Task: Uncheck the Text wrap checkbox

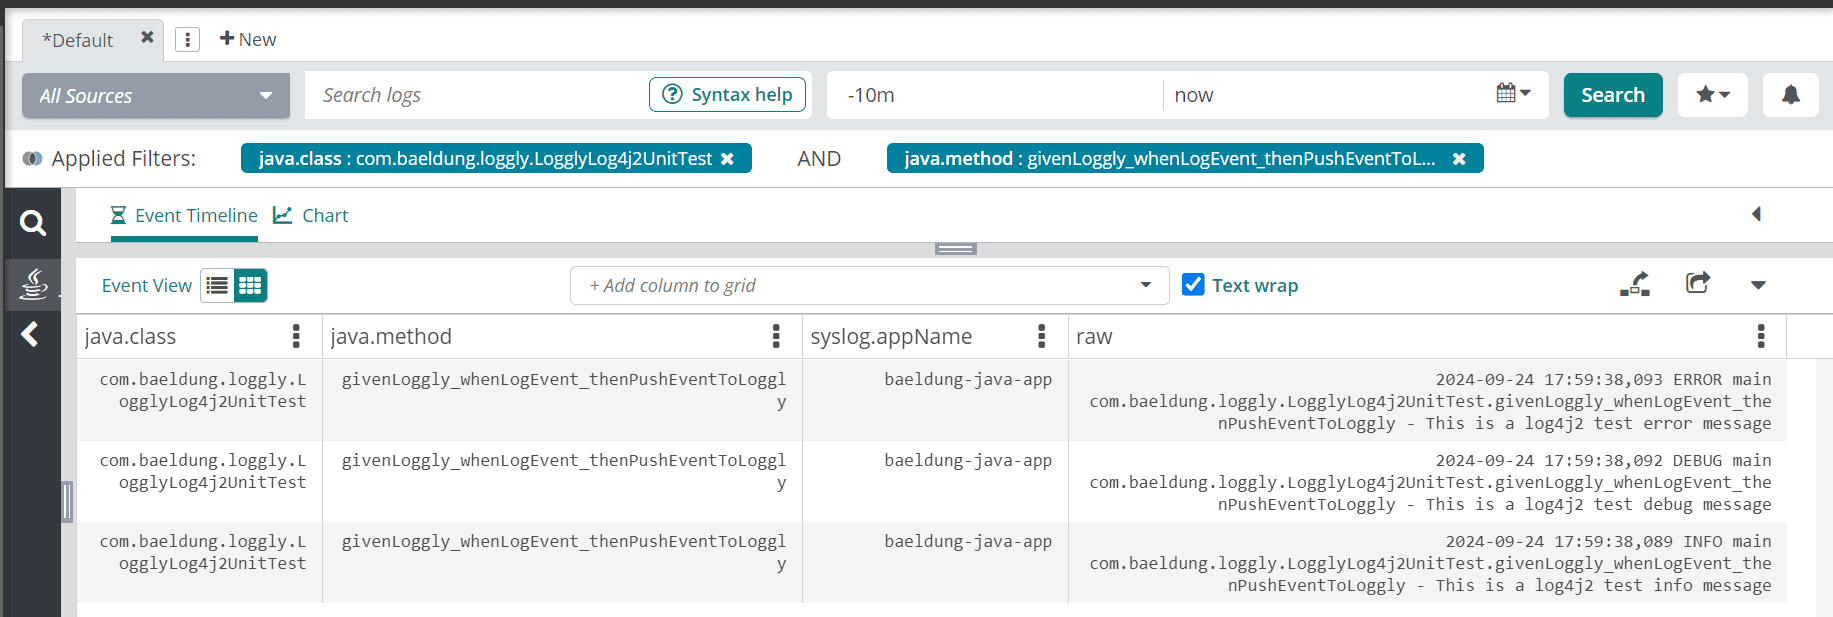Action: 1193,285
